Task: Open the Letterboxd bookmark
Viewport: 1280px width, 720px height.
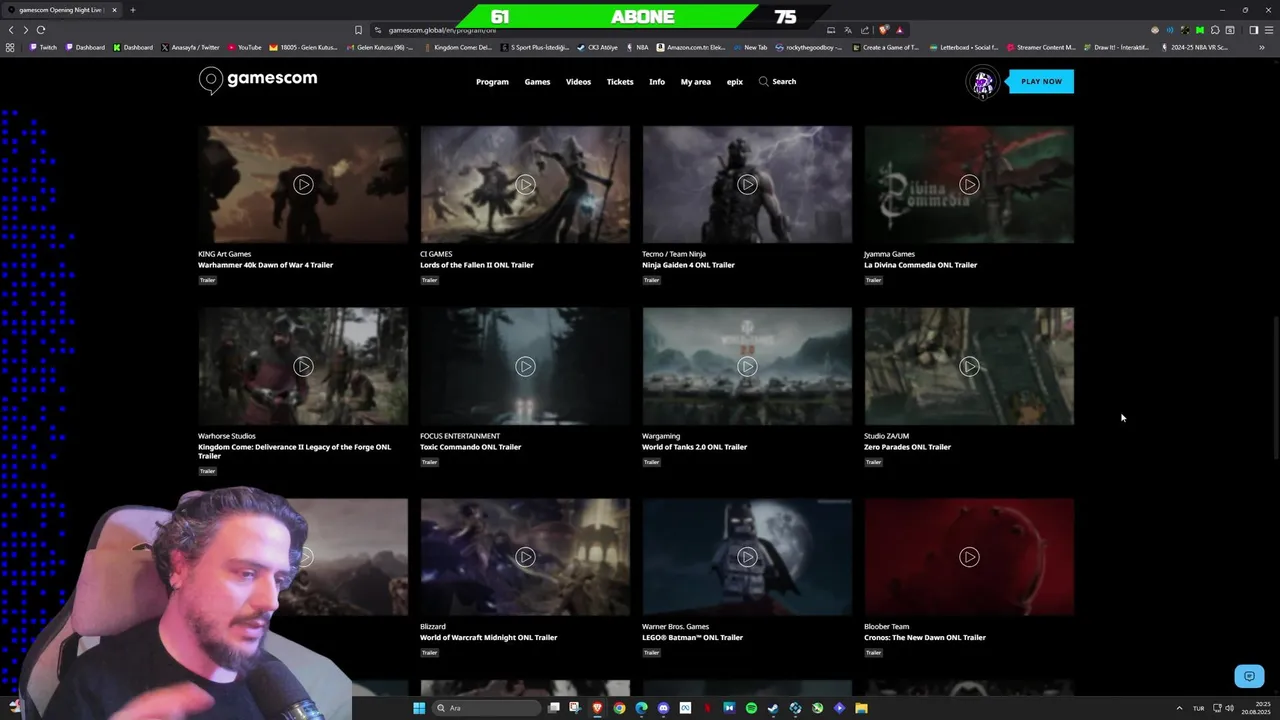Action: point(964,47)
